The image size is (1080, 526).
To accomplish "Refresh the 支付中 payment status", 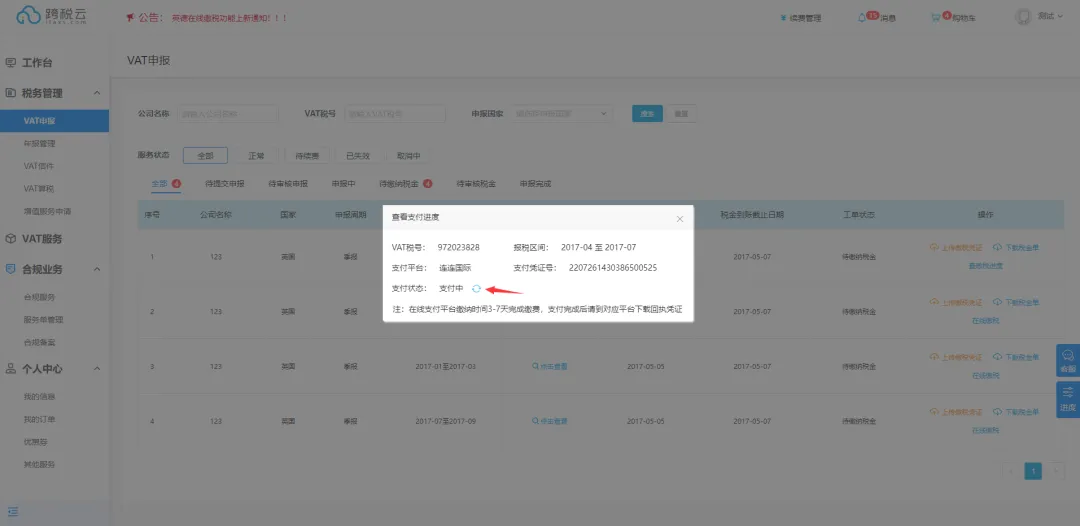I will pos(476,288).
